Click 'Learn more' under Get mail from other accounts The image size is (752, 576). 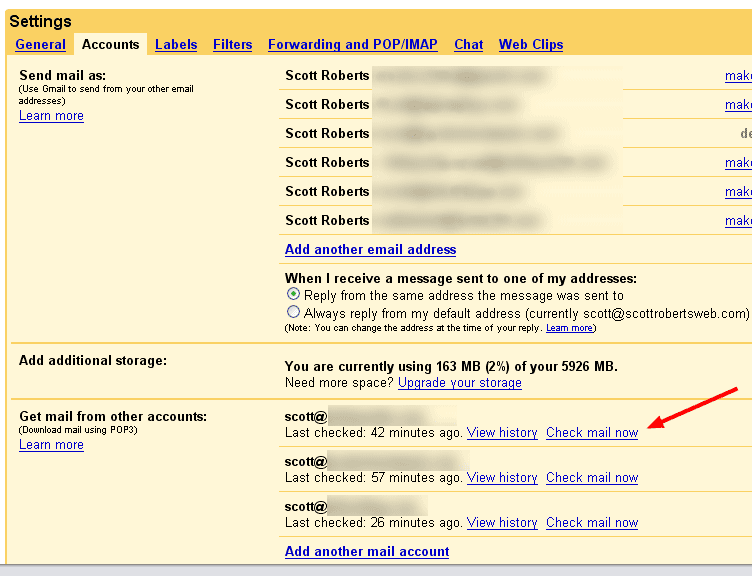51,445
